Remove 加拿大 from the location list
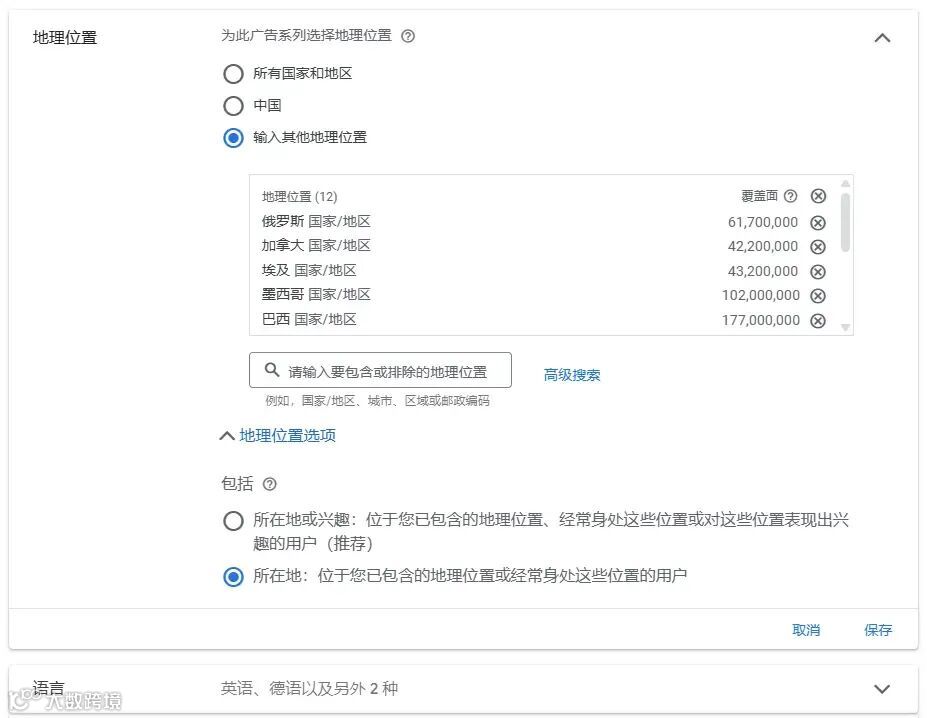 [x=818, y=247]
